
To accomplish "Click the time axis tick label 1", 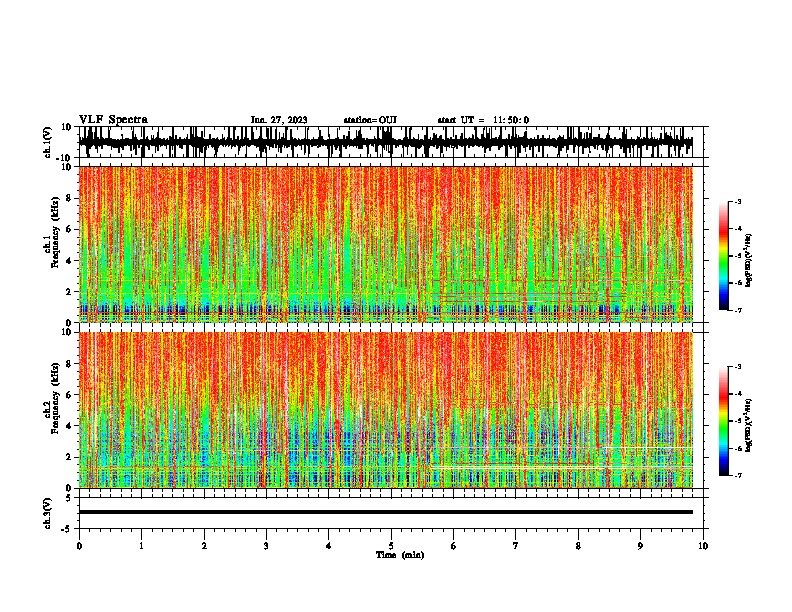I will pyautogui.click(x=141, y=546).
